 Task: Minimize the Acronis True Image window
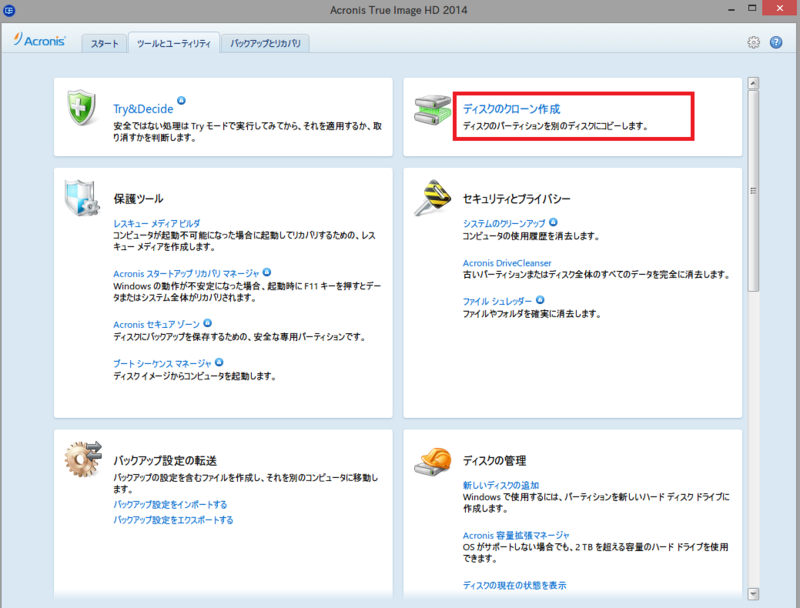pos(731,9)
